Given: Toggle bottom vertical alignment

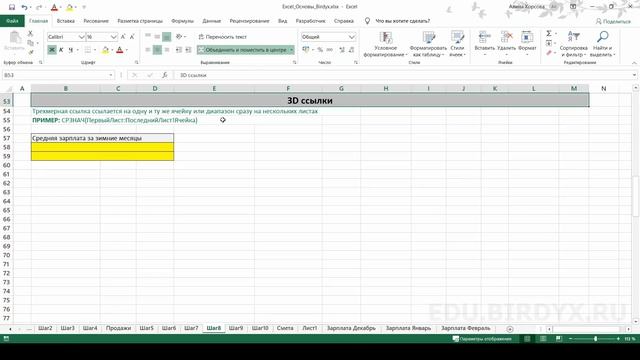Looking at the screenshot, I should coord(167,37).
